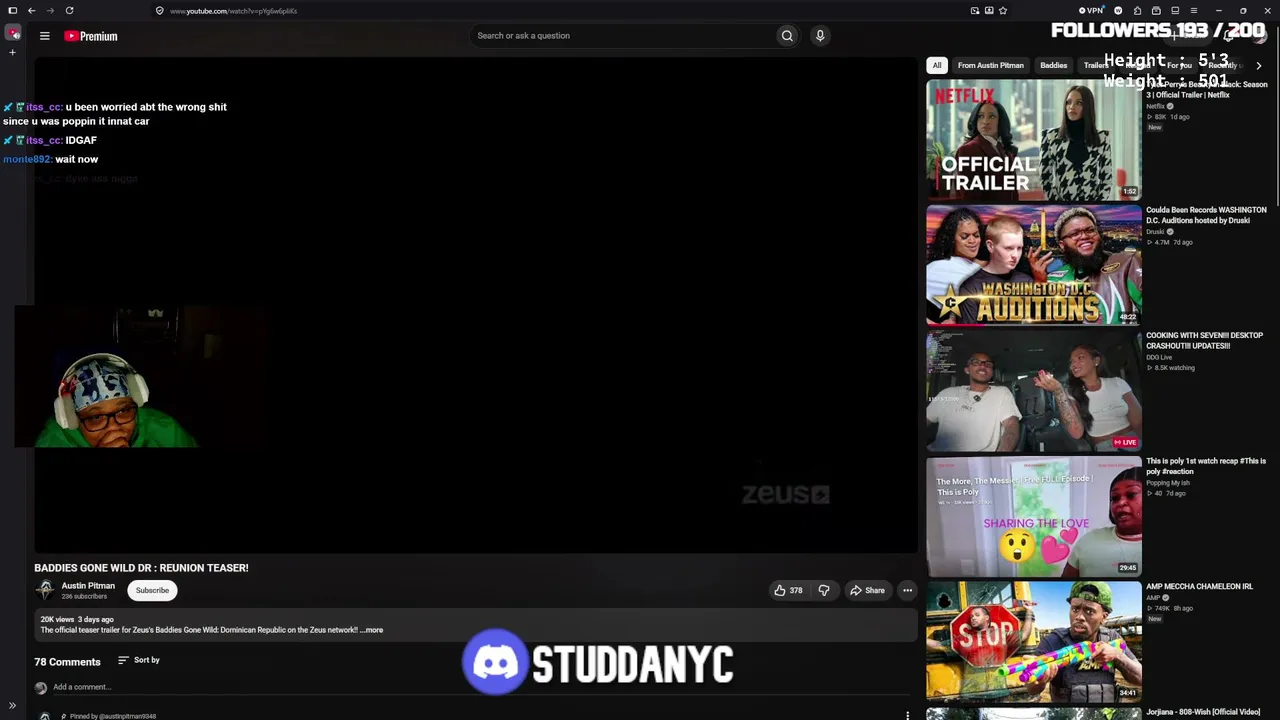The height and width of the screenshot is (720, 1280).
Task: Dislike the video with thumbs down
Action: click(824, 591)
